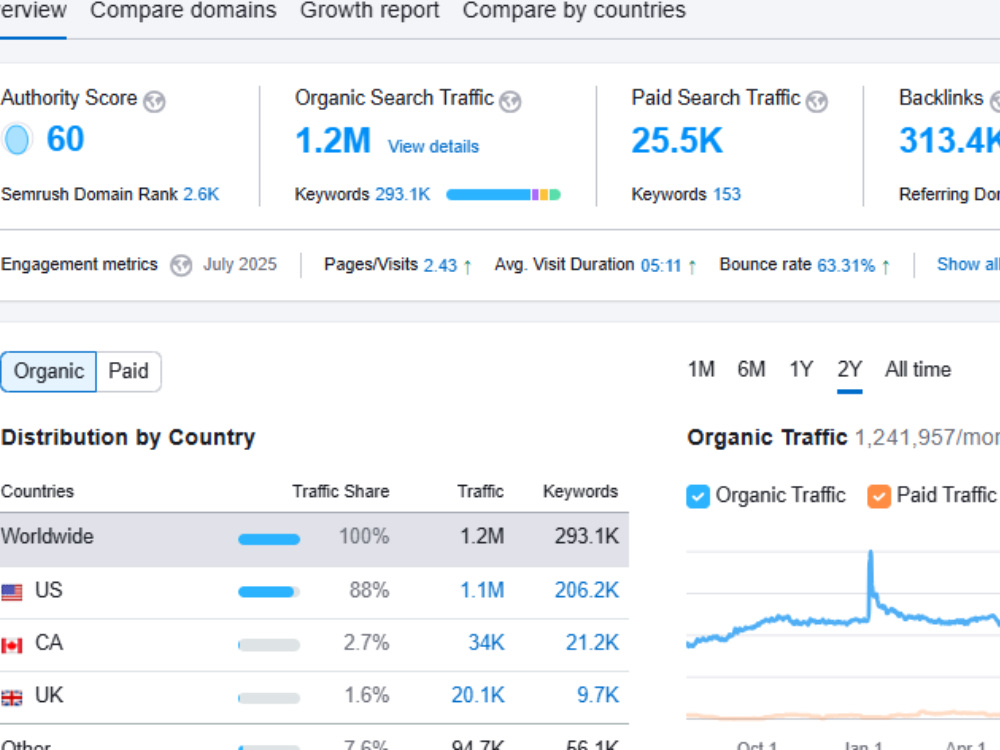The image size is (1000, 750).
Task: Click UK traffic value 20.1K
Action: 478,695
